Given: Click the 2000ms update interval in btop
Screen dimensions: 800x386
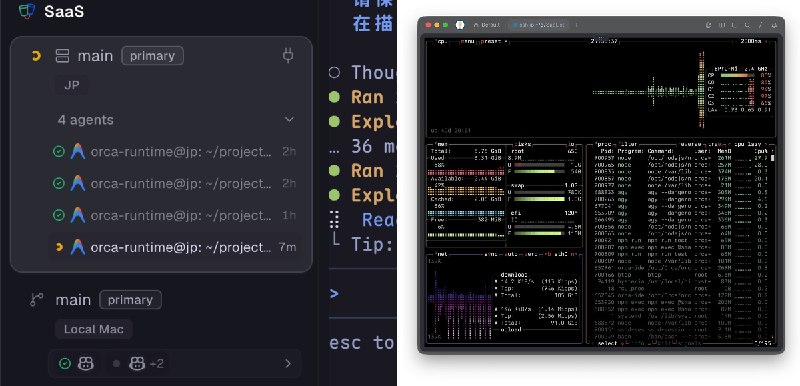Looking at the screenshot, I should 751,41.
